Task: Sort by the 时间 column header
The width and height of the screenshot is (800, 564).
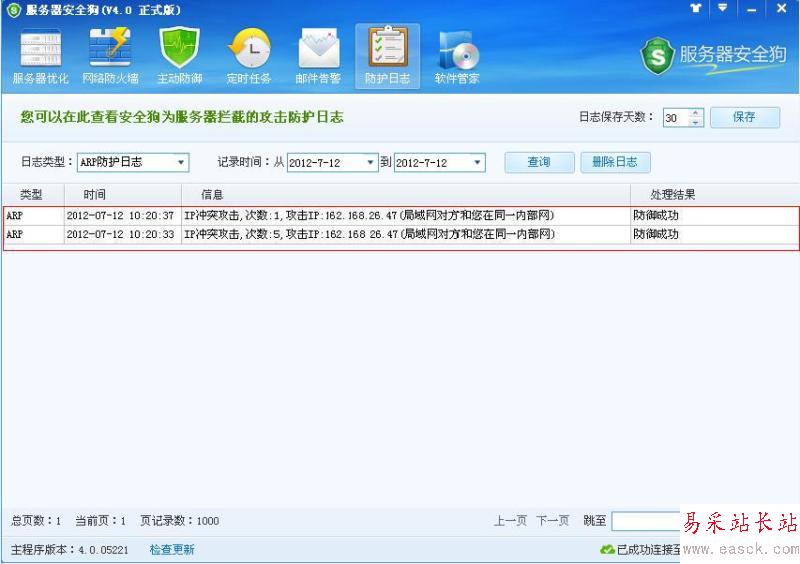Action: [122, 194]
